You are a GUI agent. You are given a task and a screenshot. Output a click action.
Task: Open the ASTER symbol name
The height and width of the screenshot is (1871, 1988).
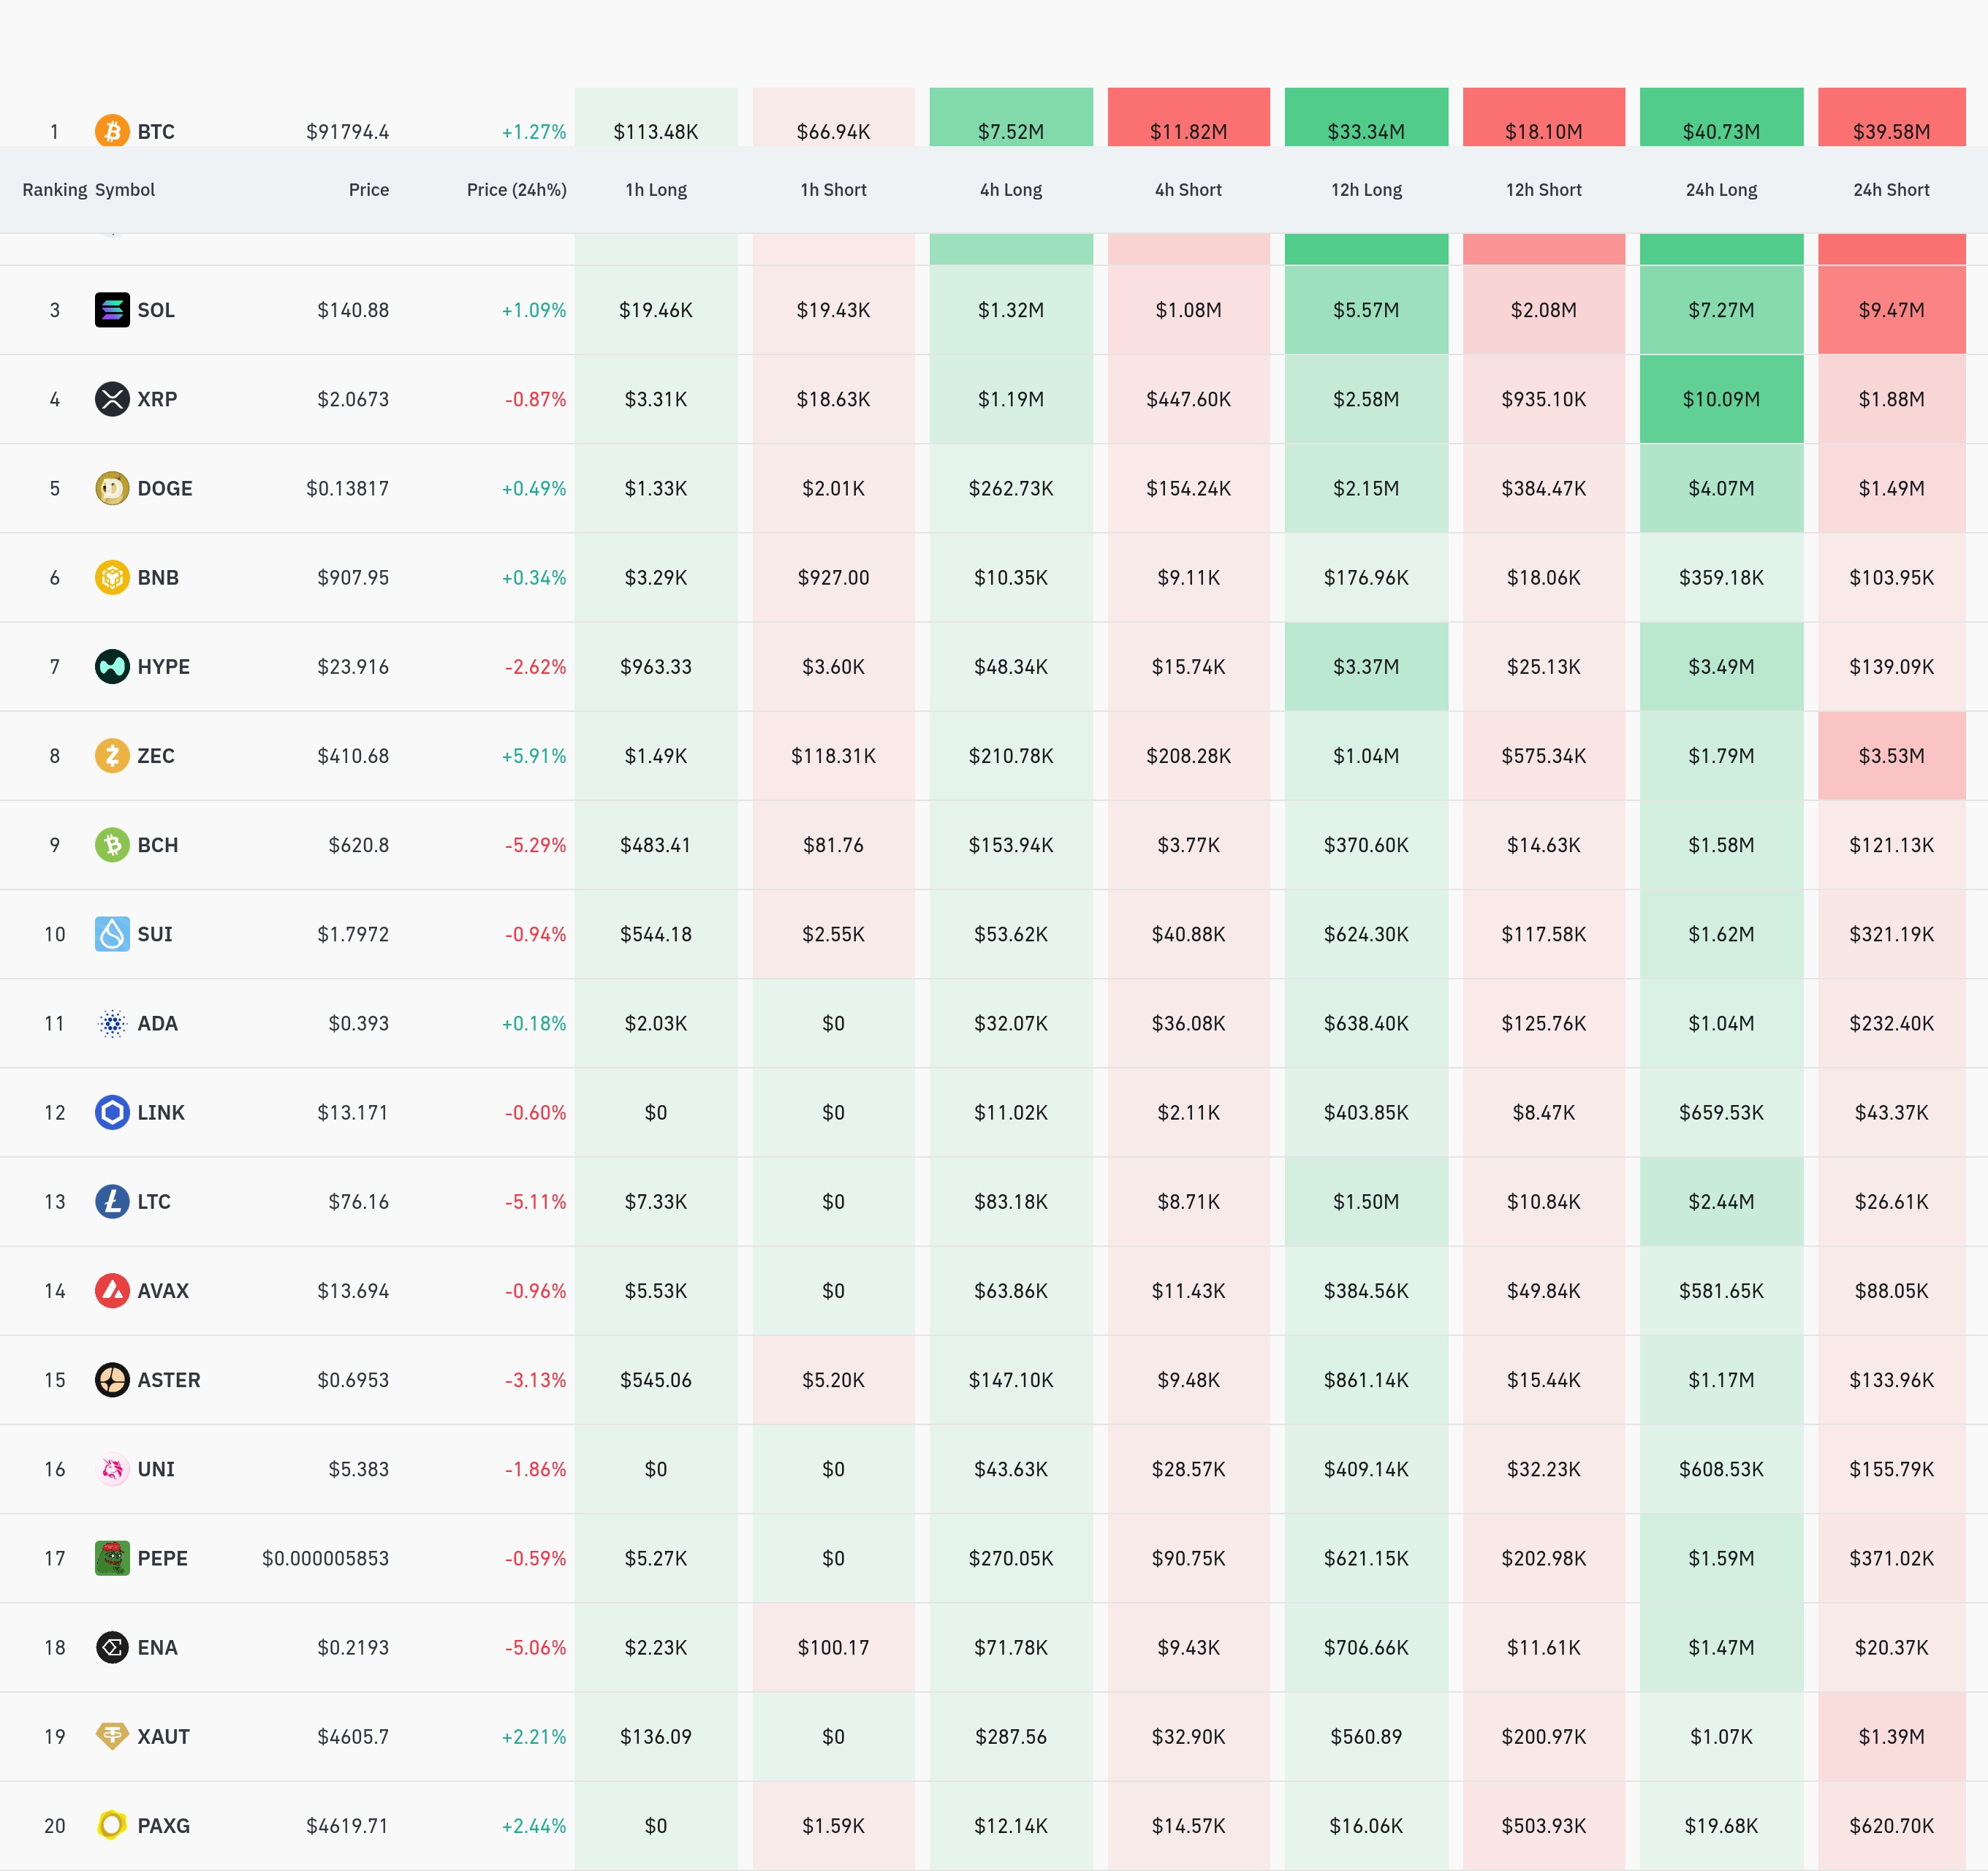pyautogui.click(x=168, y=1380)
